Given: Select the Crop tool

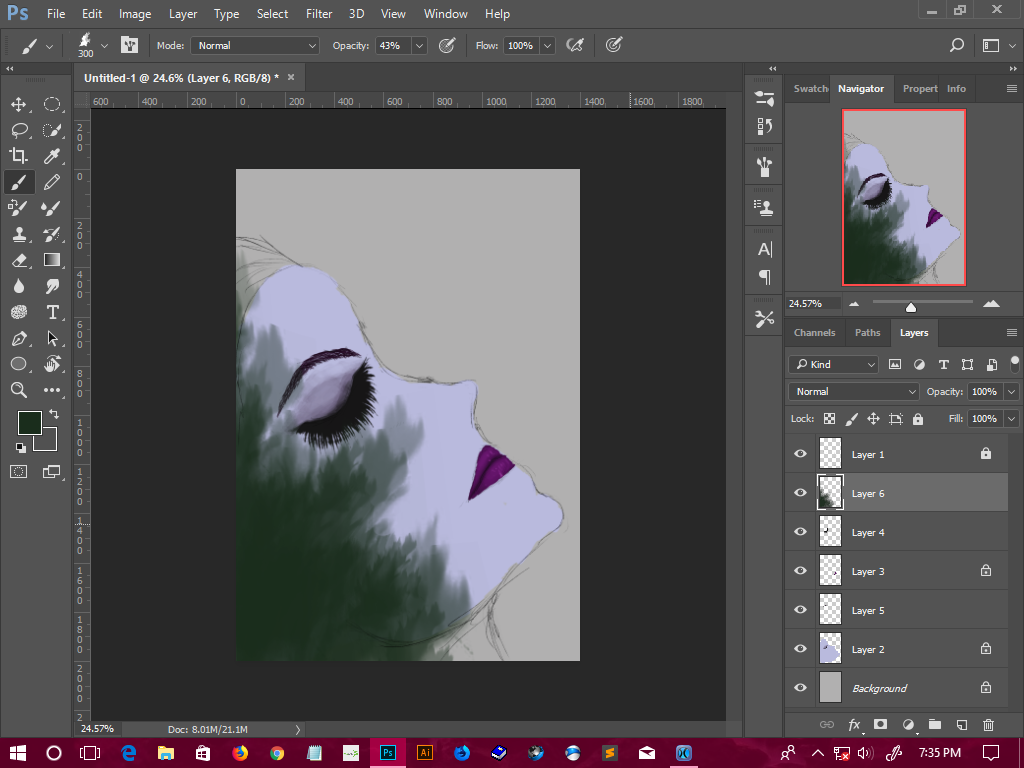Looking at the screenshot, I should pos(19,155).
